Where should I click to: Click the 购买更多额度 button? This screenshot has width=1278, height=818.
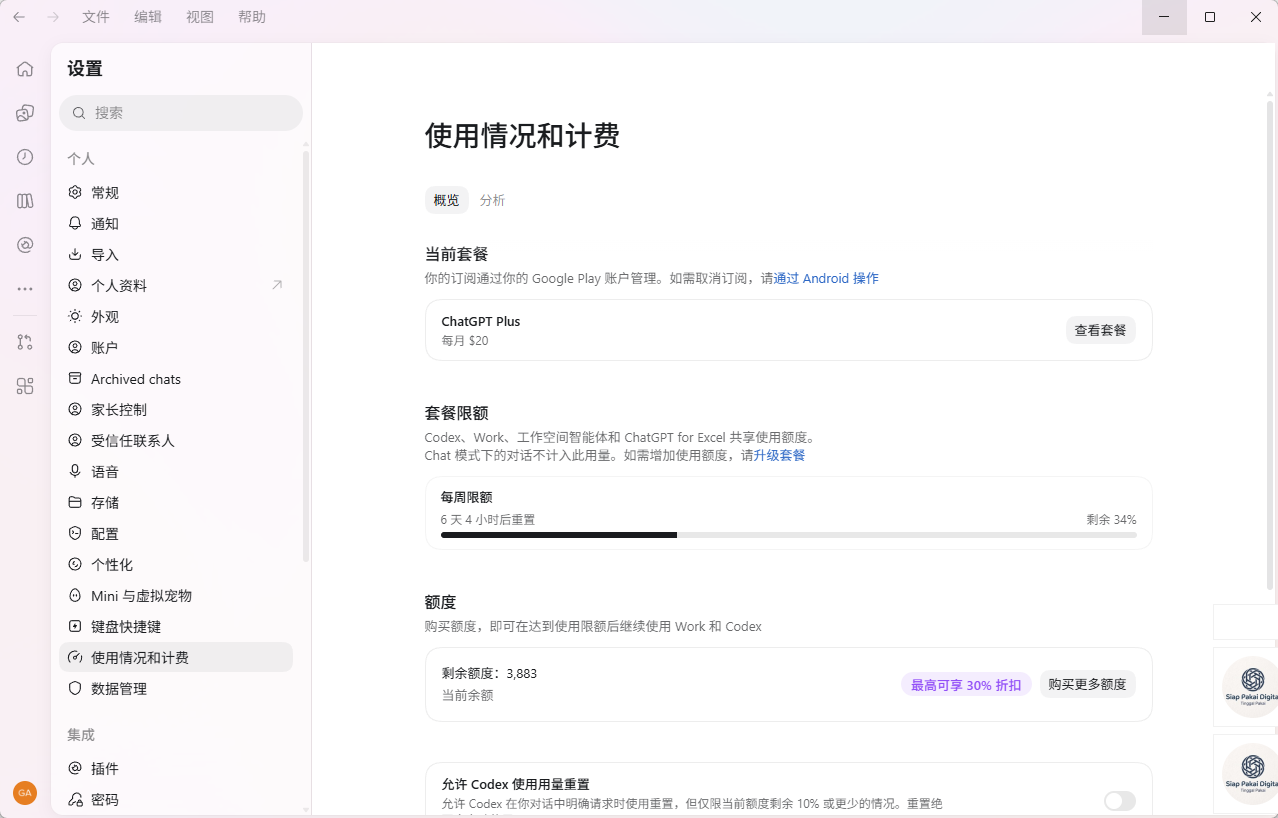point(1087,684)
